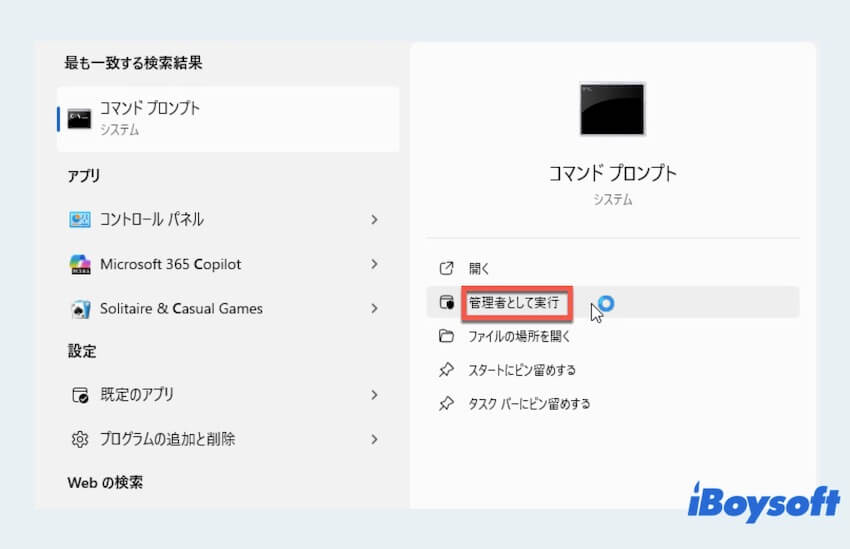Expand the 既定のアプリ chevron arrow
The width and height of the screenshot is (850, 549).
[x=374, y=395]
